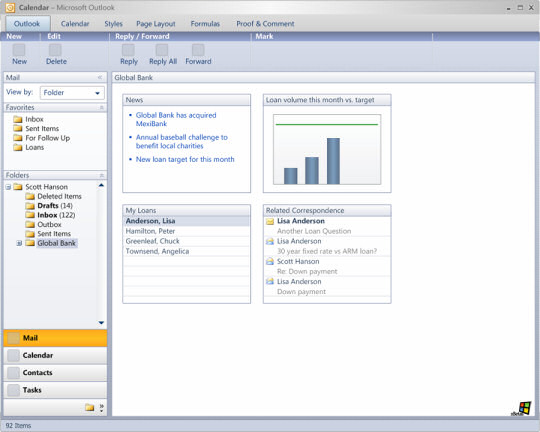540x432 pixels.
Task: Click unread envelope icon for Another Loan Question
Action: coord(270,222)
